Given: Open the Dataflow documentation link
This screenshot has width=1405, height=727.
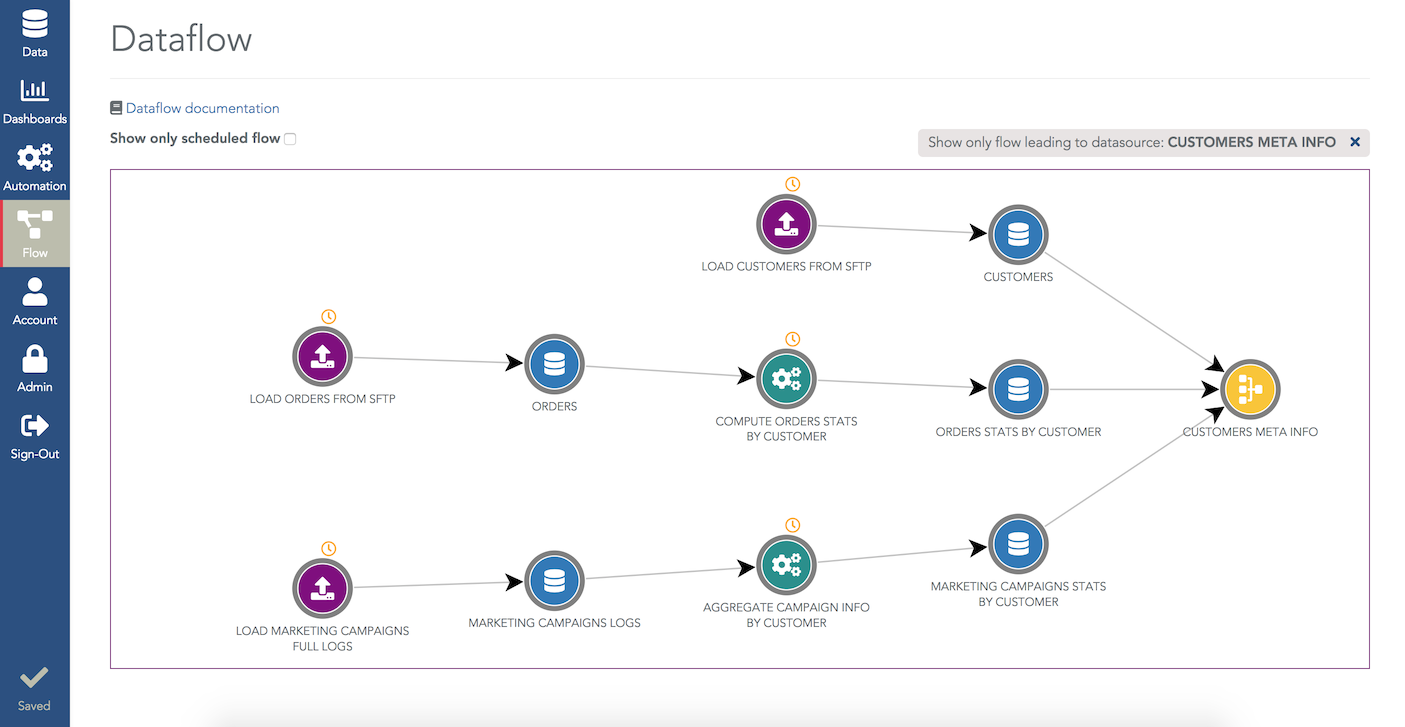Looking at the screenshot, I should pos(202,108).
